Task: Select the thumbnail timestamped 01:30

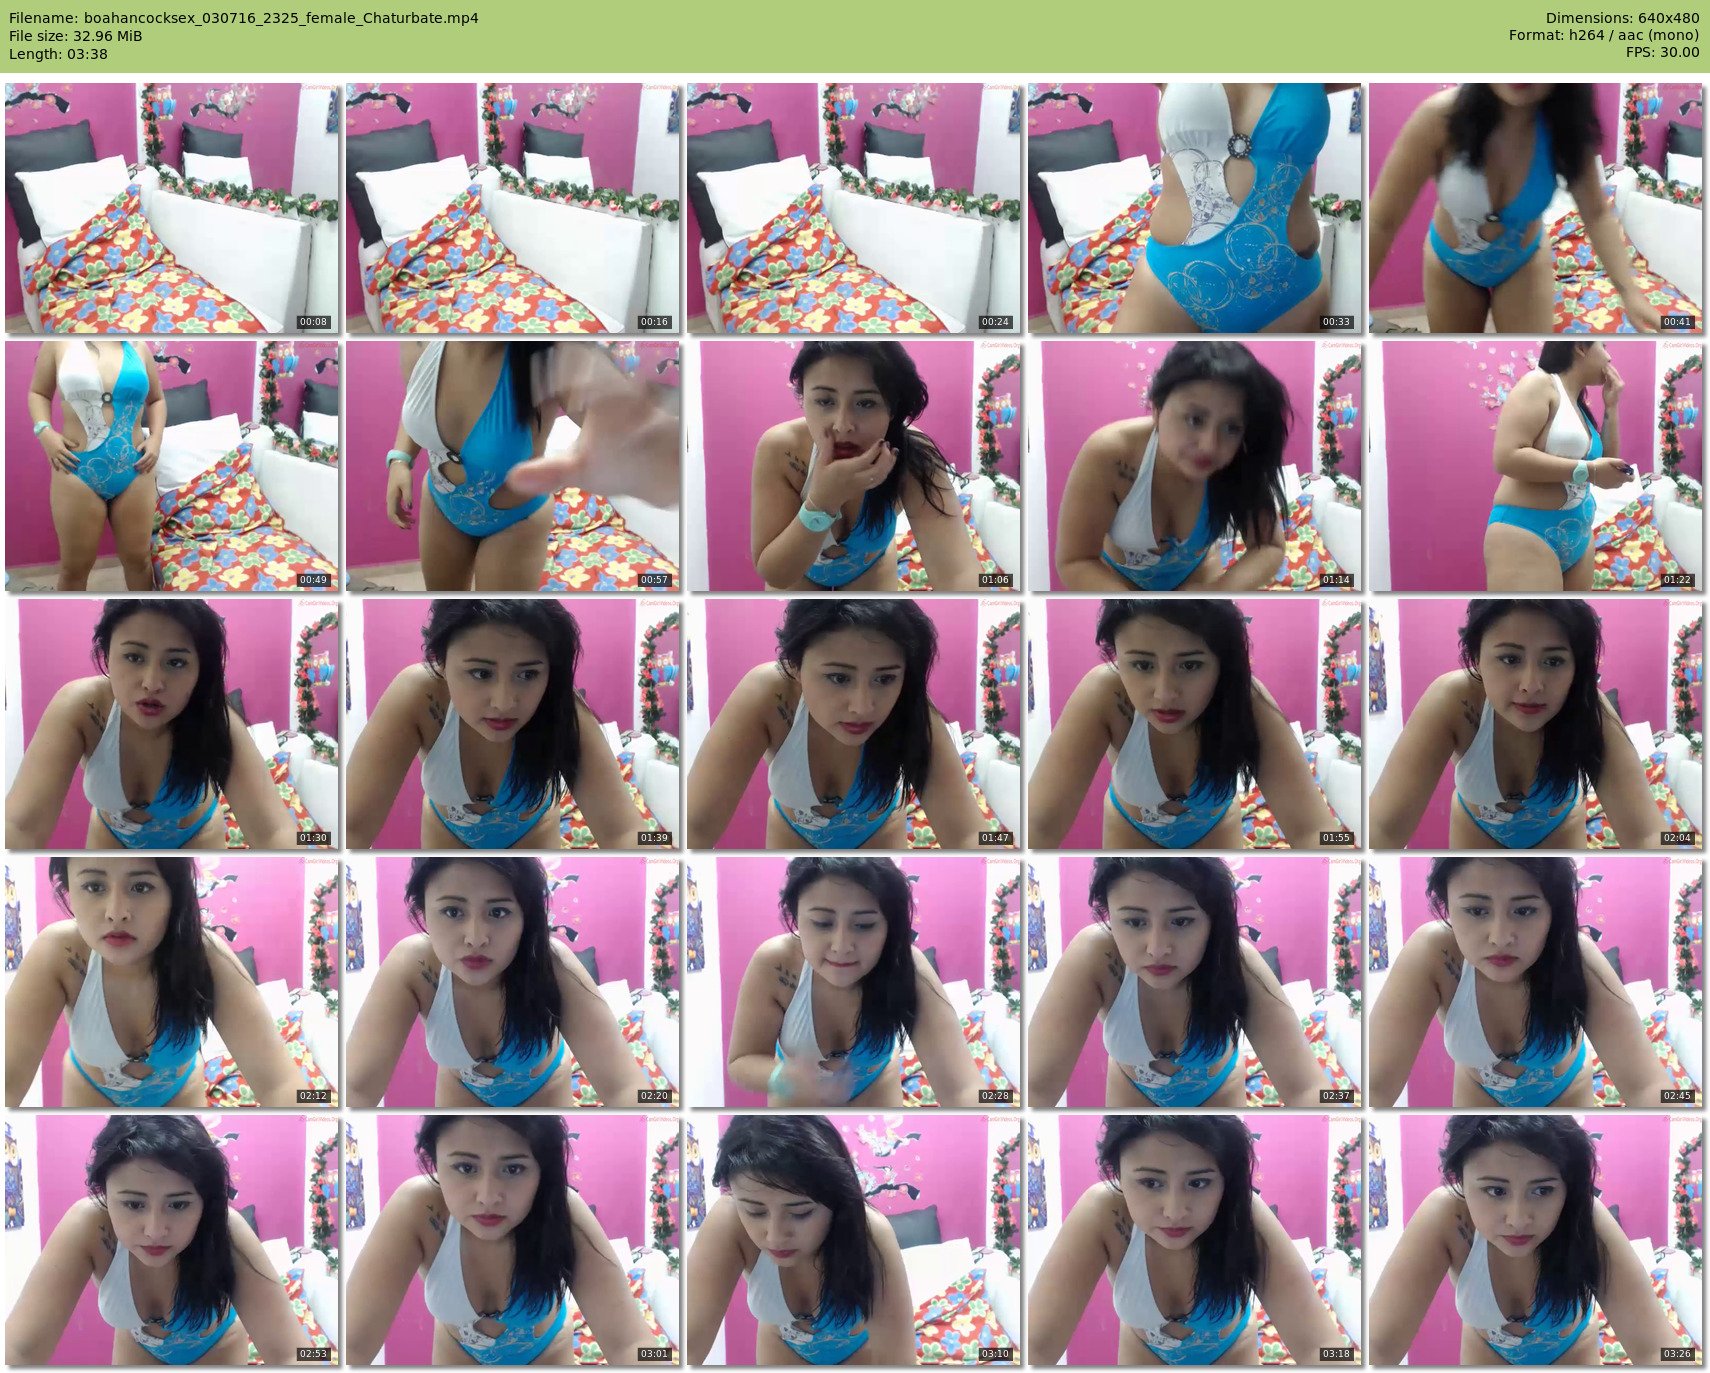Action: tap(172, 724)
